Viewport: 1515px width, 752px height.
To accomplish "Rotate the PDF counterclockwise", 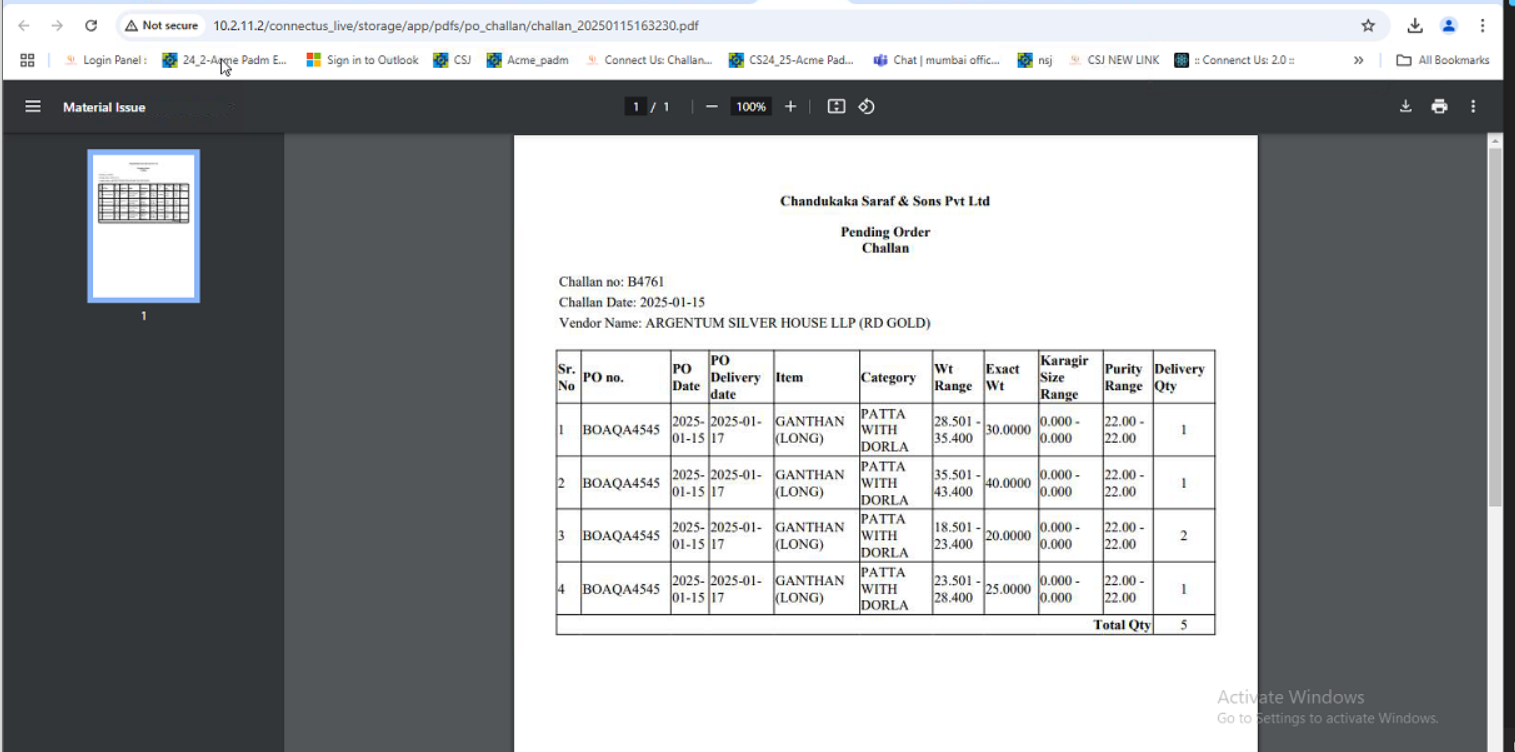I will coord(867,106).
